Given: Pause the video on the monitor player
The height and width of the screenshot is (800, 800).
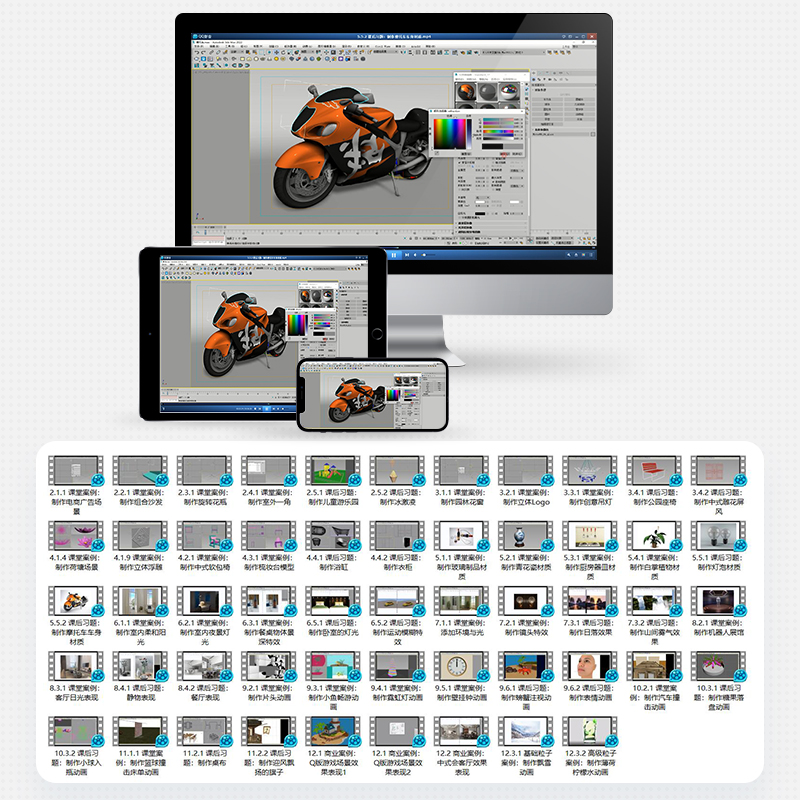Looking at the screenshot, I should [x=394, y=255].
